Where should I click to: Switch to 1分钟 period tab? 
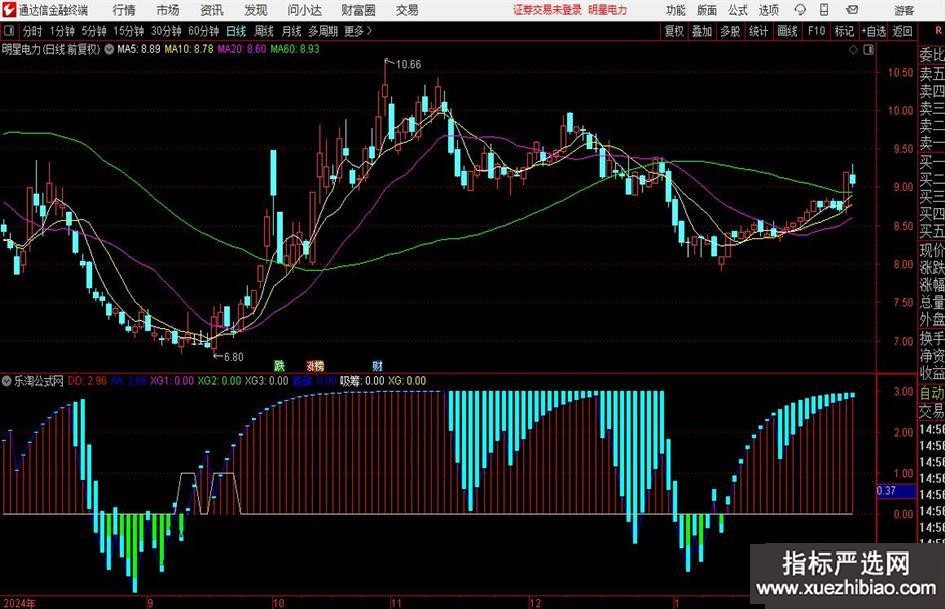click(x=61, y=31)
